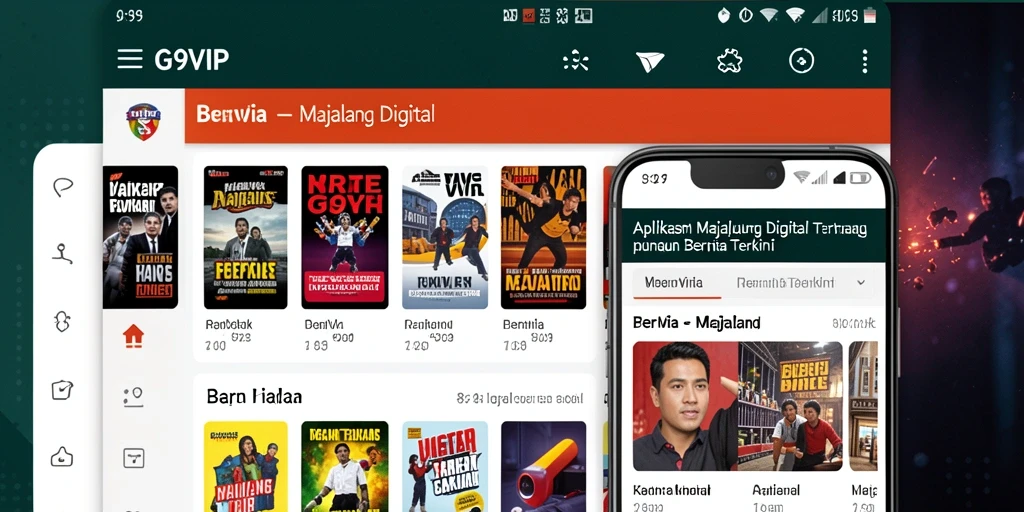Open the Majalus cover above Rantetak
The height and width of the screenshot is (512, 1024).
[246, 237]
